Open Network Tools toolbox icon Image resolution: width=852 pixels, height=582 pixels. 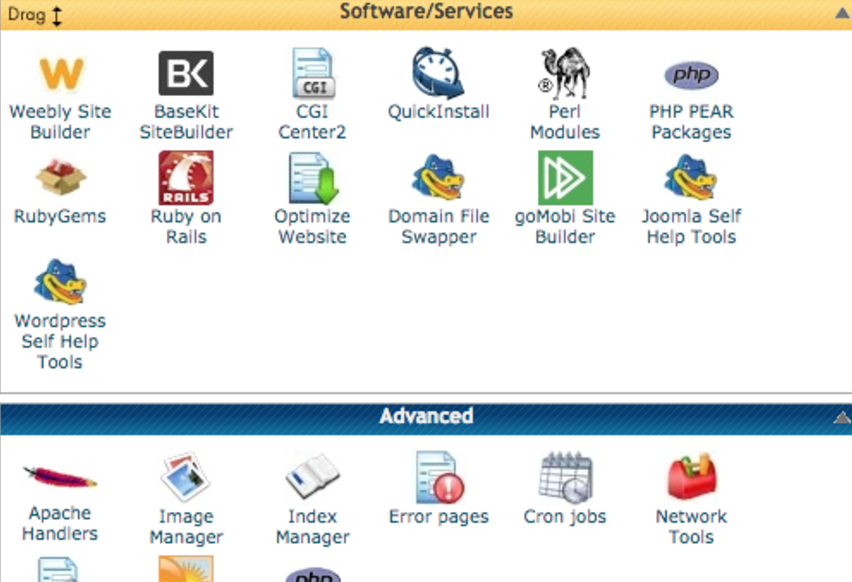(692, 476)
